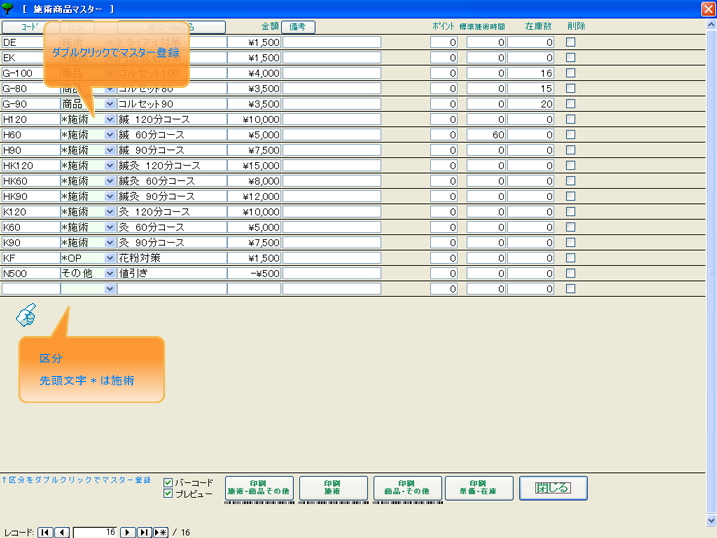This screenshot has height=538, width=717.
Task: Open the 区分 dropdown for row H60
Action: tap(110, 135)
